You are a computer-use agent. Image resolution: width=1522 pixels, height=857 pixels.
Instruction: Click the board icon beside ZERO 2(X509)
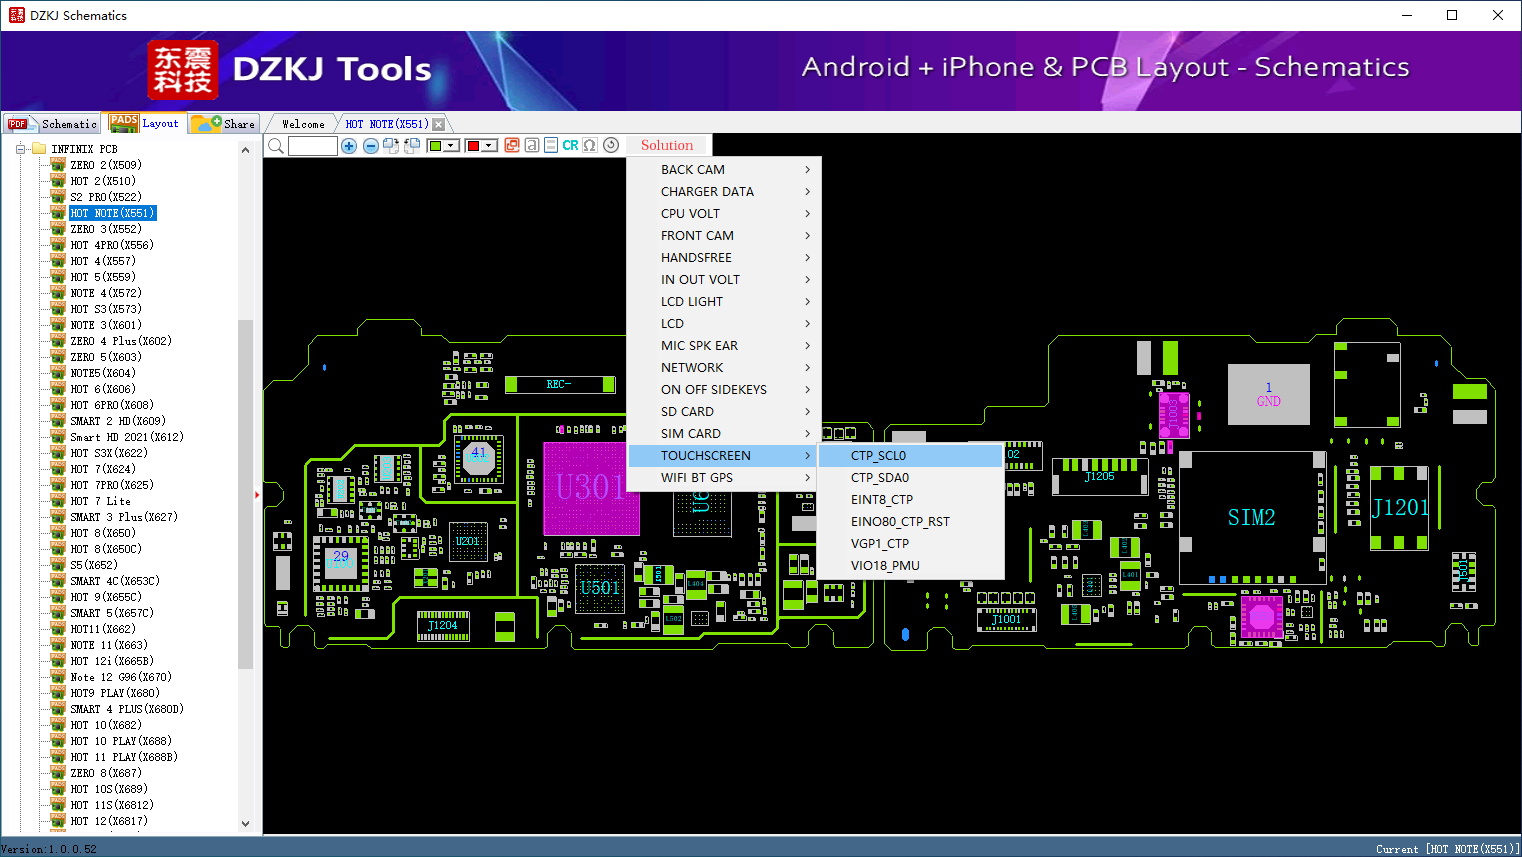pos(58,165)
